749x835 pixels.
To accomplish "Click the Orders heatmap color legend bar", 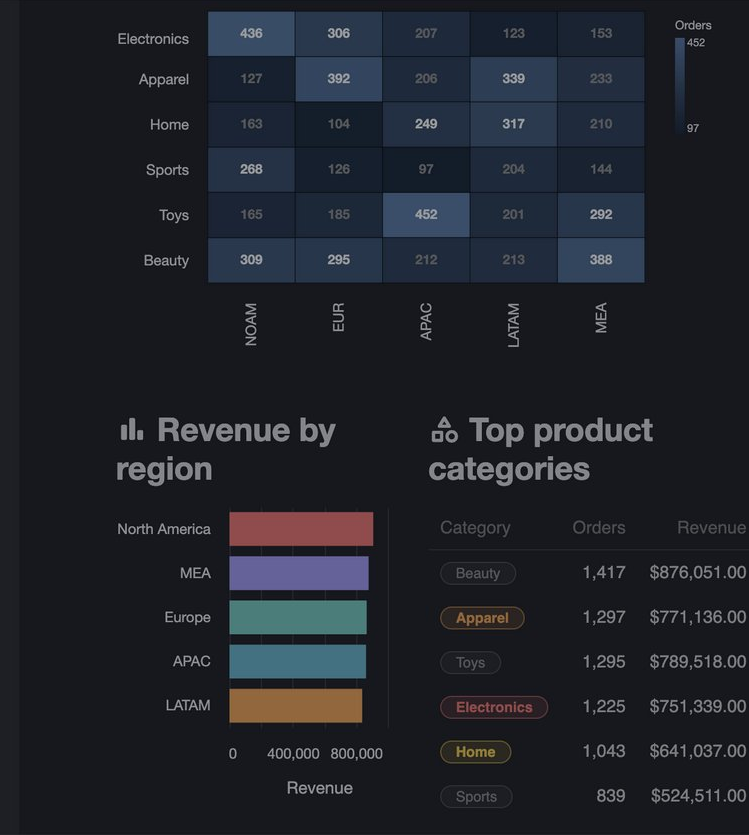I will pyautogui.click(x=680, y=86).
